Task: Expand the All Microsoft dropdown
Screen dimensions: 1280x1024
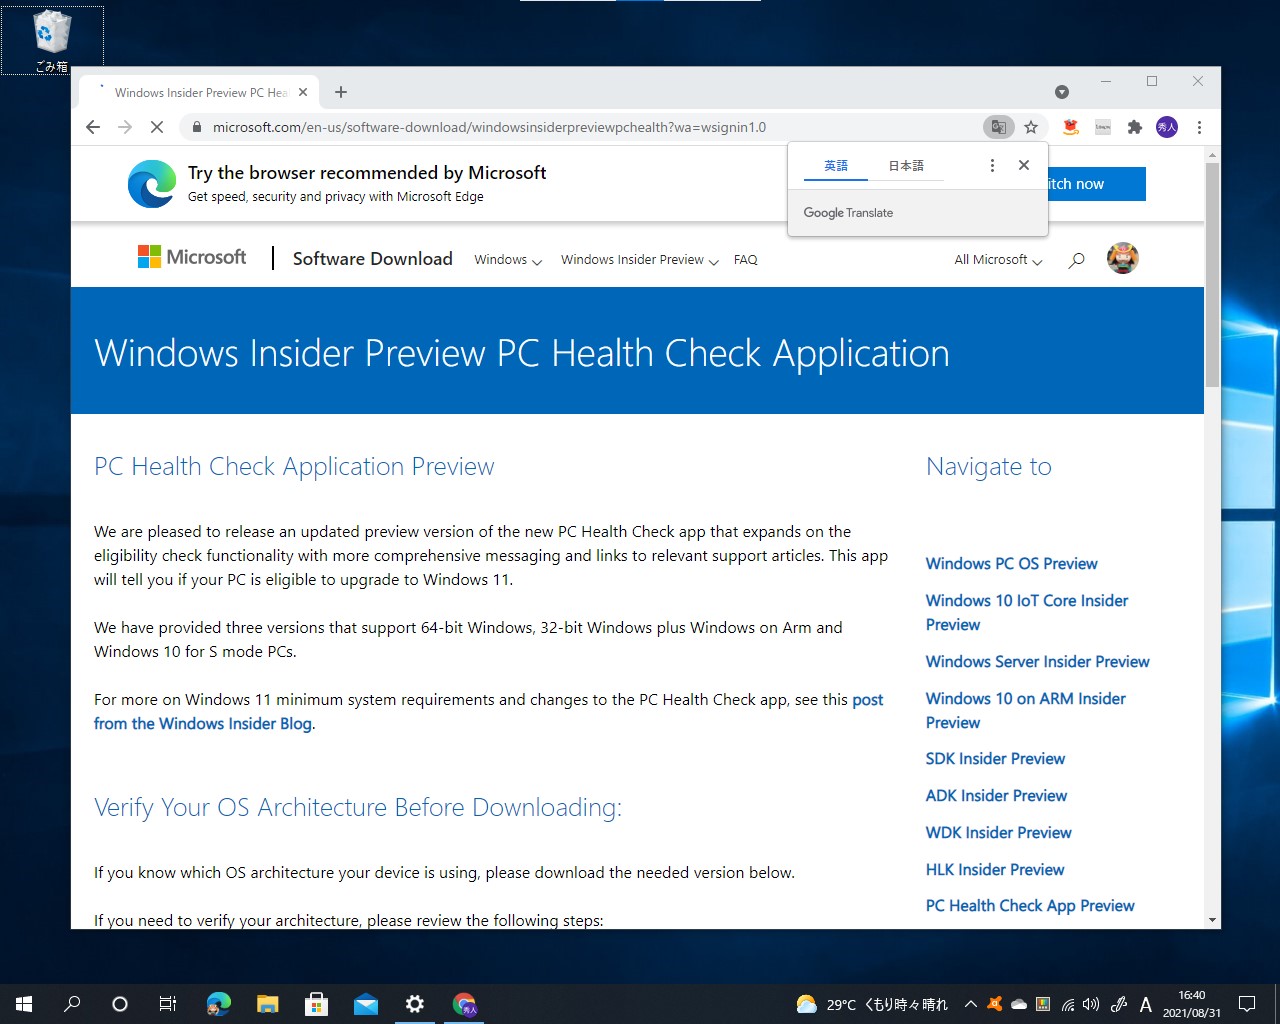Action: tap(997, 259)
